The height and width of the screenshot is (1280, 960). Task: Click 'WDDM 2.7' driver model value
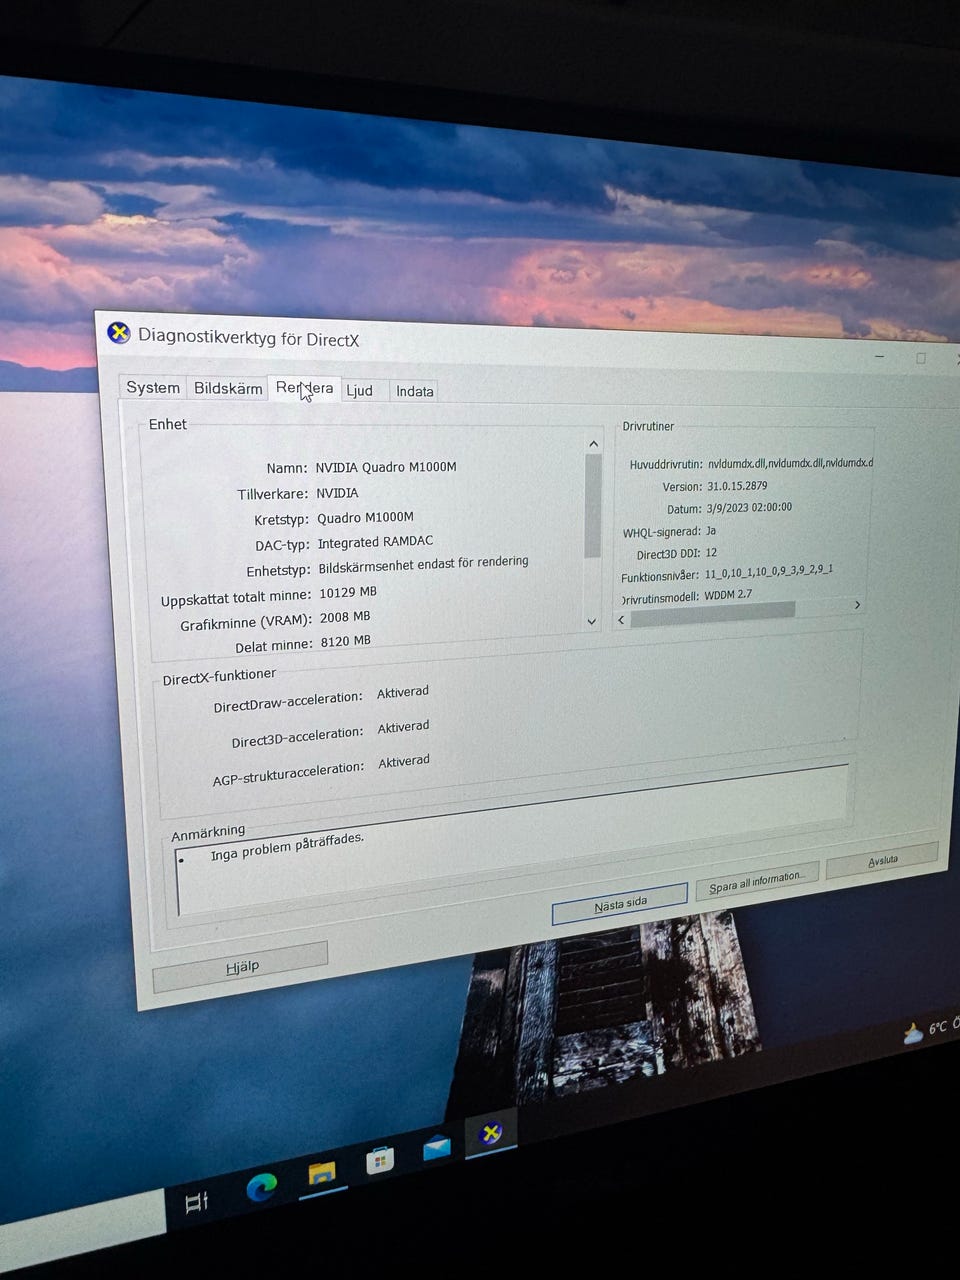coord(728,594)
